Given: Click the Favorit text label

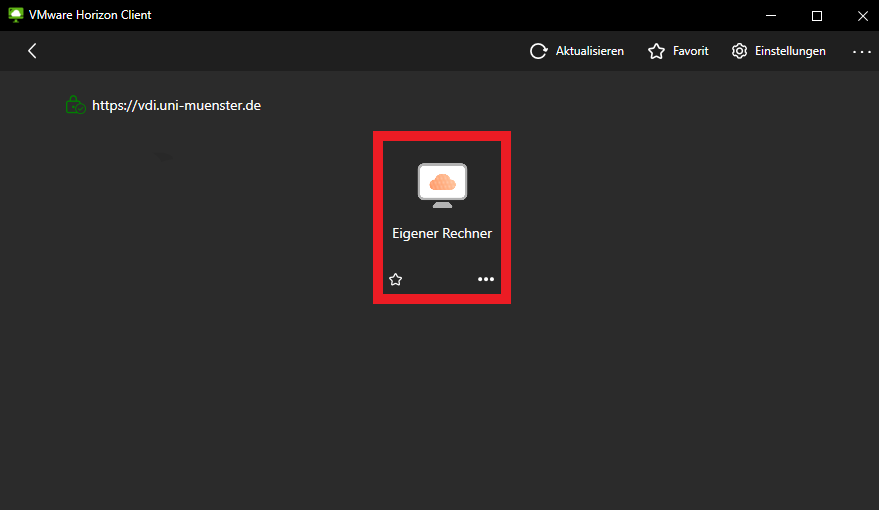Looking at the screenshot, I should point(690,51).
